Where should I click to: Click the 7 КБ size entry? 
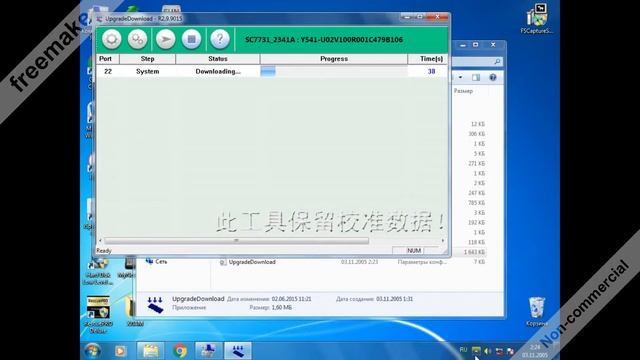click(x=479, y=262)
